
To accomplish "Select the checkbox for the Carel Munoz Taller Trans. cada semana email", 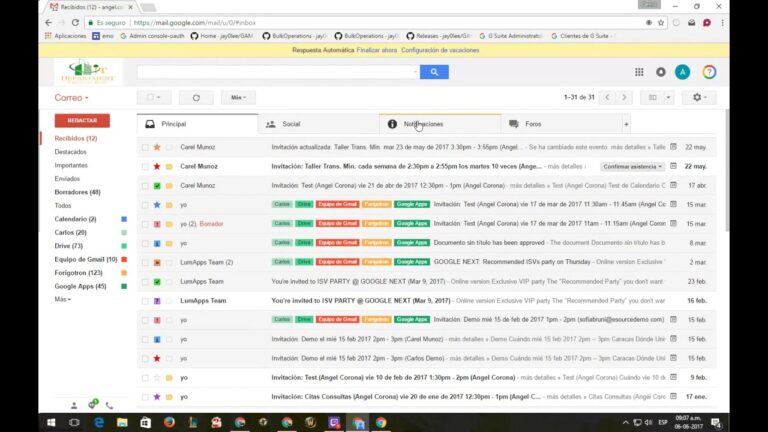I will (145, 167).
